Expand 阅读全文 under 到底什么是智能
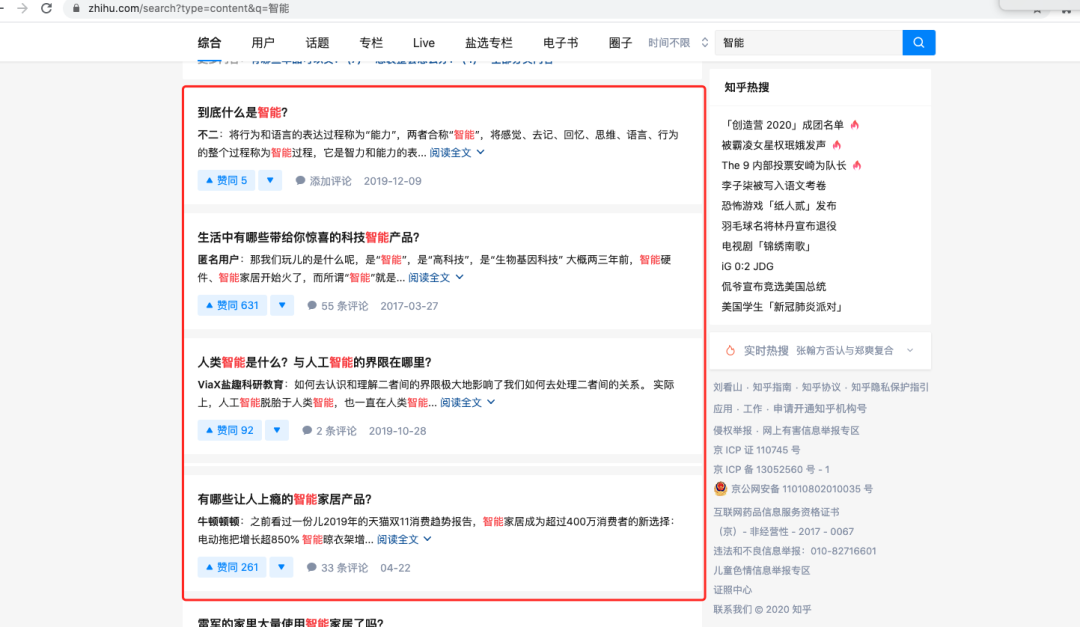This screenshot has height=627, width=1080. tap(457, 152)
